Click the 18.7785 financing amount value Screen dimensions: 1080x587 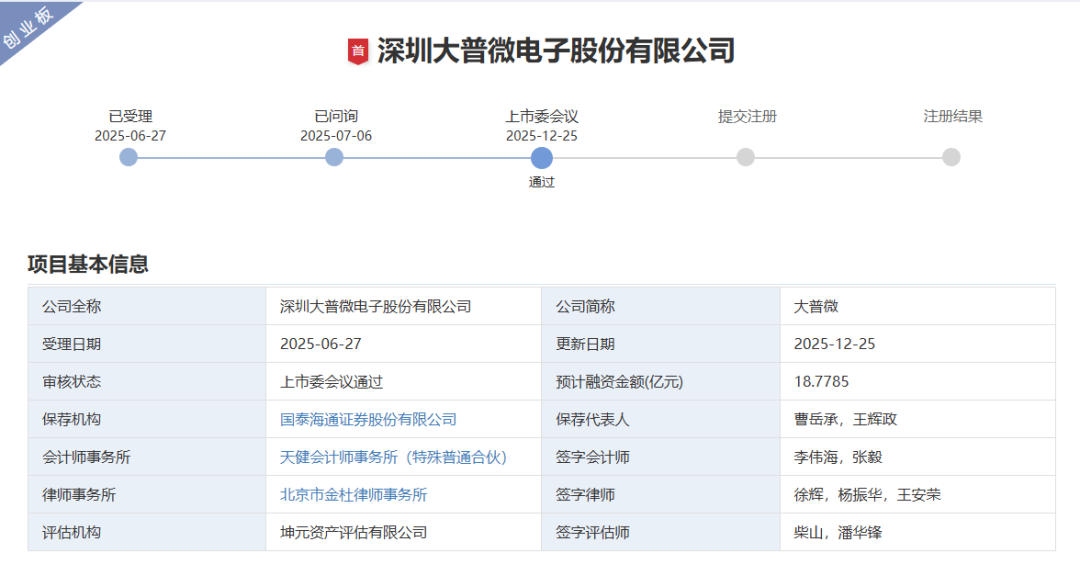click(x=821, y=381)
